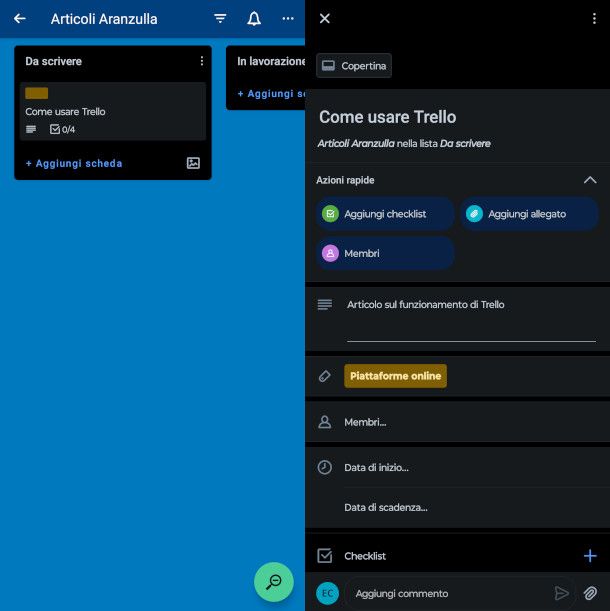Click Aggiungi checklist quick action
The width and height of the screenshot is (610, 611).
[x=385, y=214]
